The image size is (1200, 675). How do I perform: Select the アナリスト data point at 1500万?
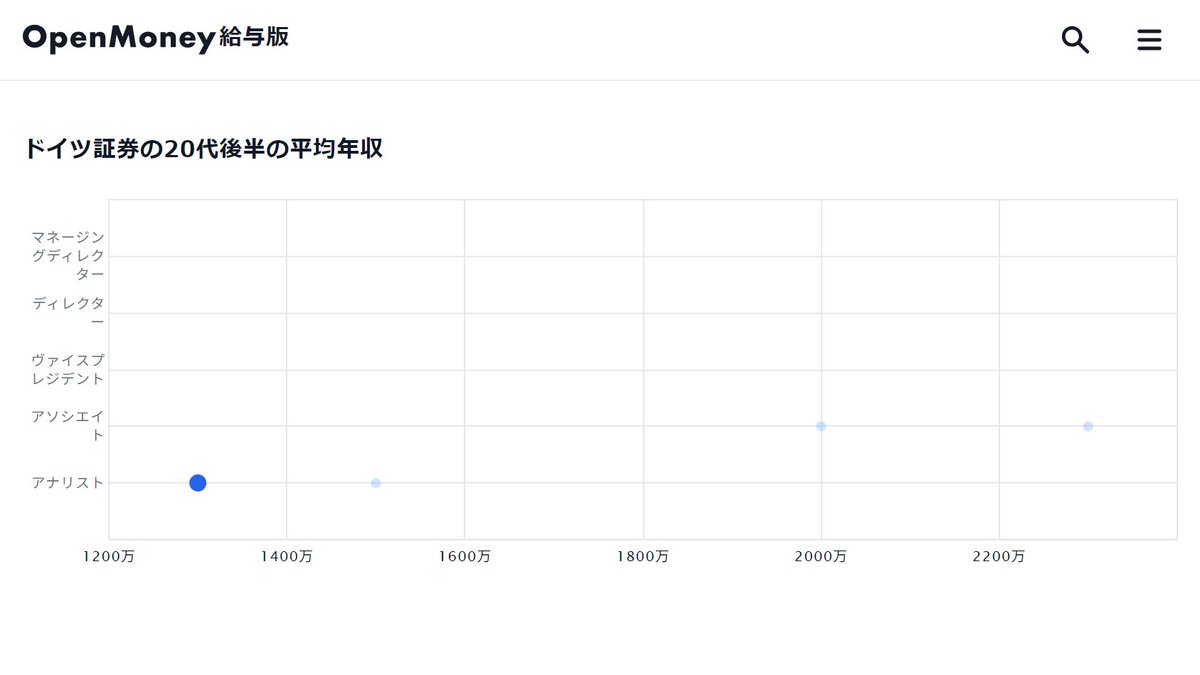pos(376,483)
